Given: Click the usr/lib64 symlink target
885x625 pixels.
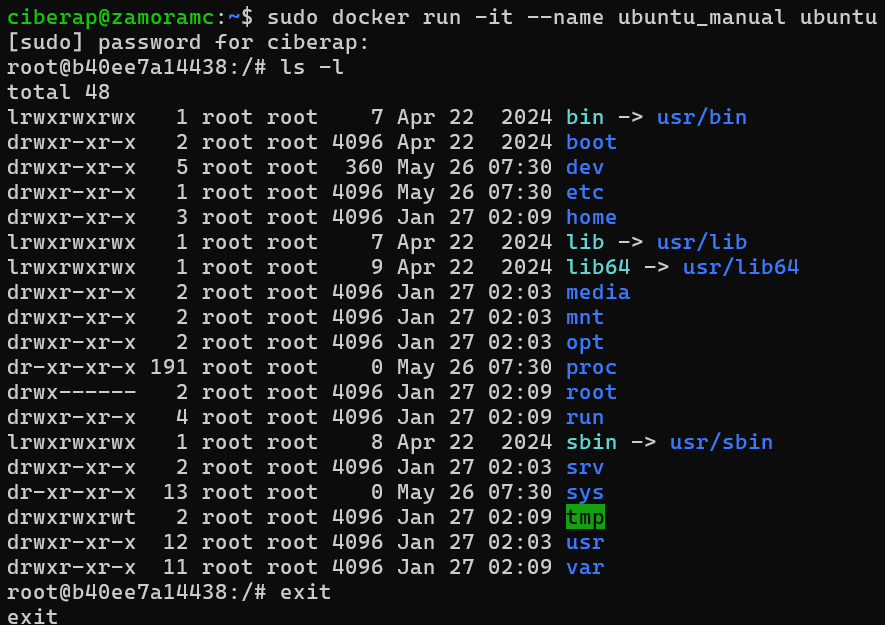Looking at the screenshot, I should (741, 267).
